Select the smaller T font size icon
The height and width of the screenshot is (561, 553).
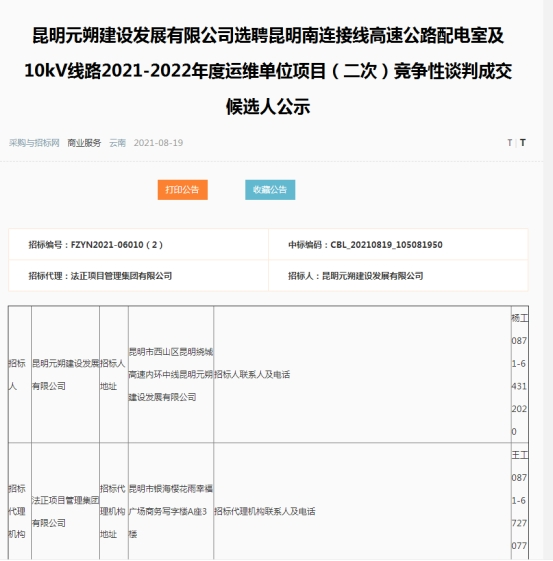tap(510, 143)
